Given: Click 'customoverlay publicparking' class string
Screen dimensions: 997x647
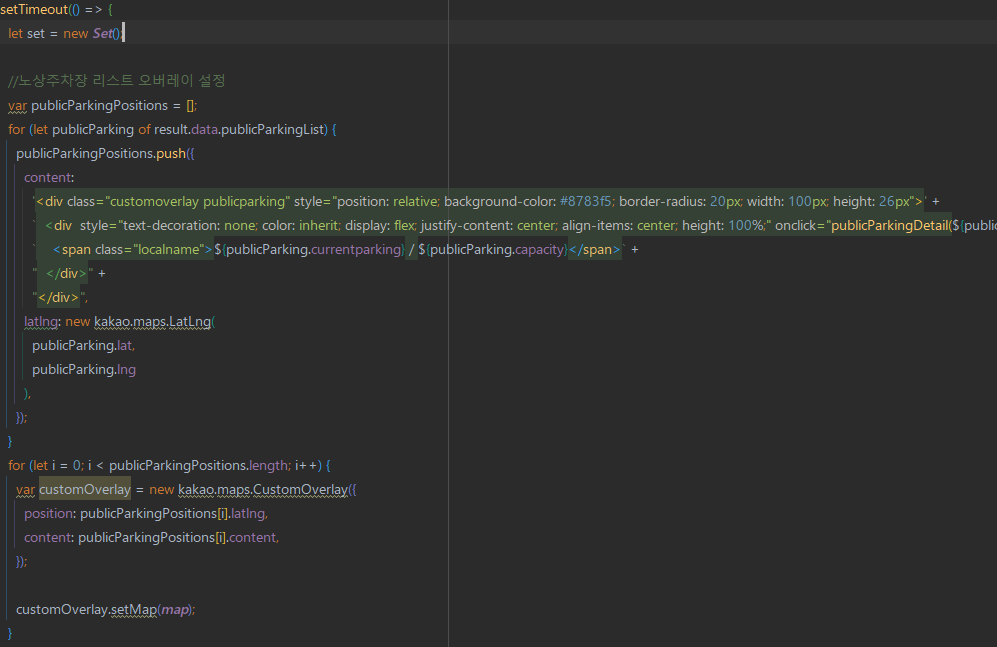Looking at the screenshot, I should coord(198,201).
